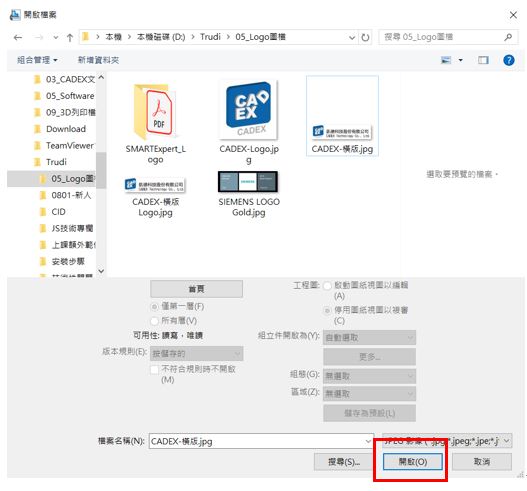This screenshot has width=527, height=491.
Task: Click the 首頁 button
Action: click(196, 289)
